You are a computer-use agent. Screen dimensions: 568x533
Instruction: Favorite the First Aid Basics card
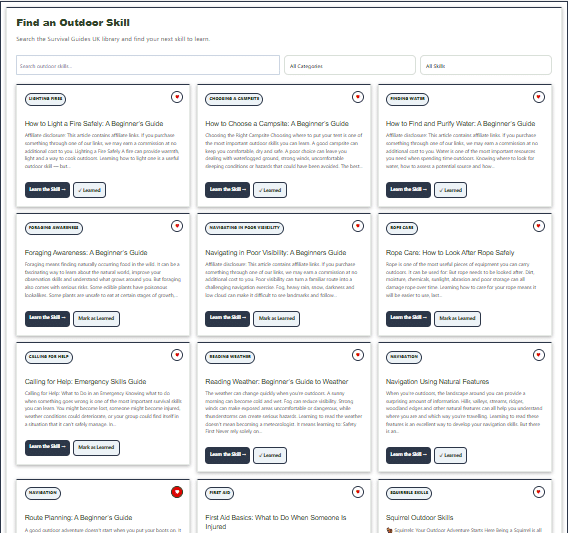tap(358, 492)
